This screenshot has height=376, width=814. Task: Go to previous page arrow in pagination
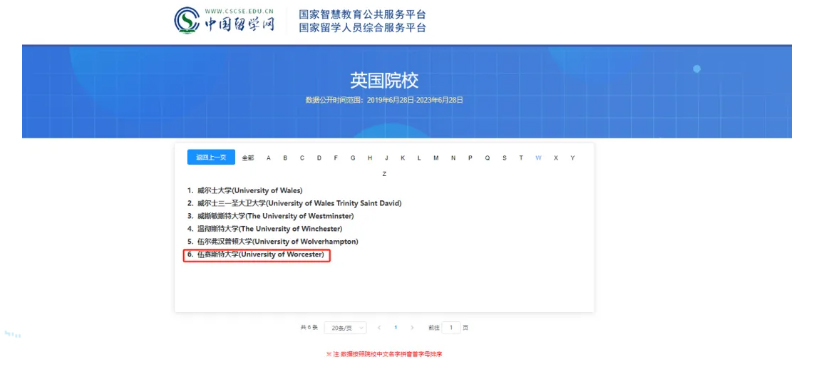(x=379, y=328)
